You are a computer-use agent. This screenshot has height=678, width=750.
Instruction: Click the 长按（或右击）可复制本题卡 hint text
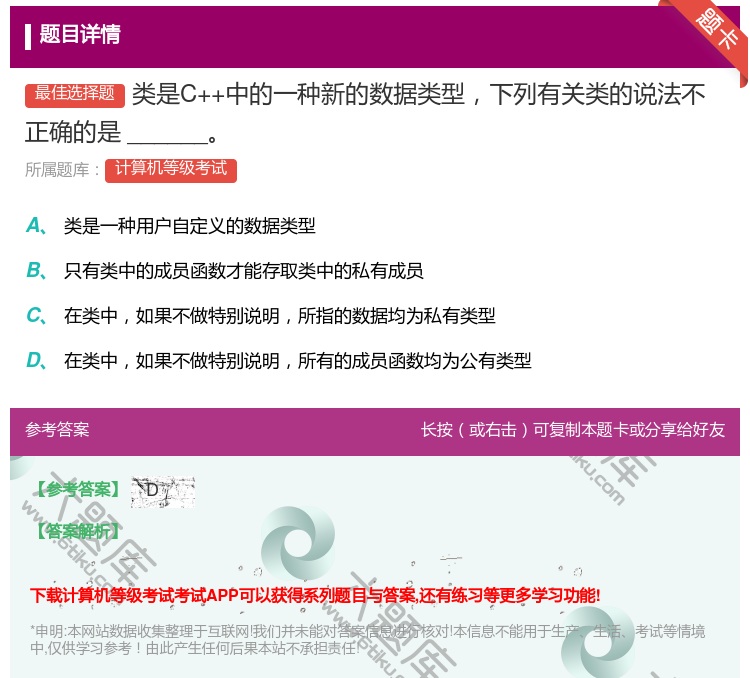click(x=573, y=430)
